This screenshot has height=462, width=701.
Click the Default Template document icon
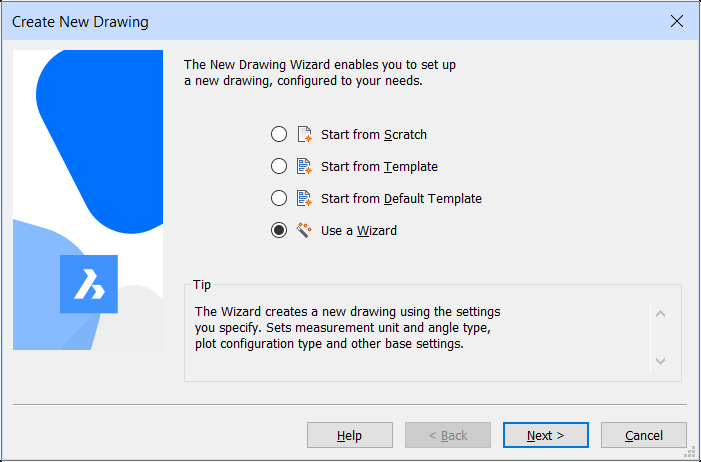pos(304,198)
